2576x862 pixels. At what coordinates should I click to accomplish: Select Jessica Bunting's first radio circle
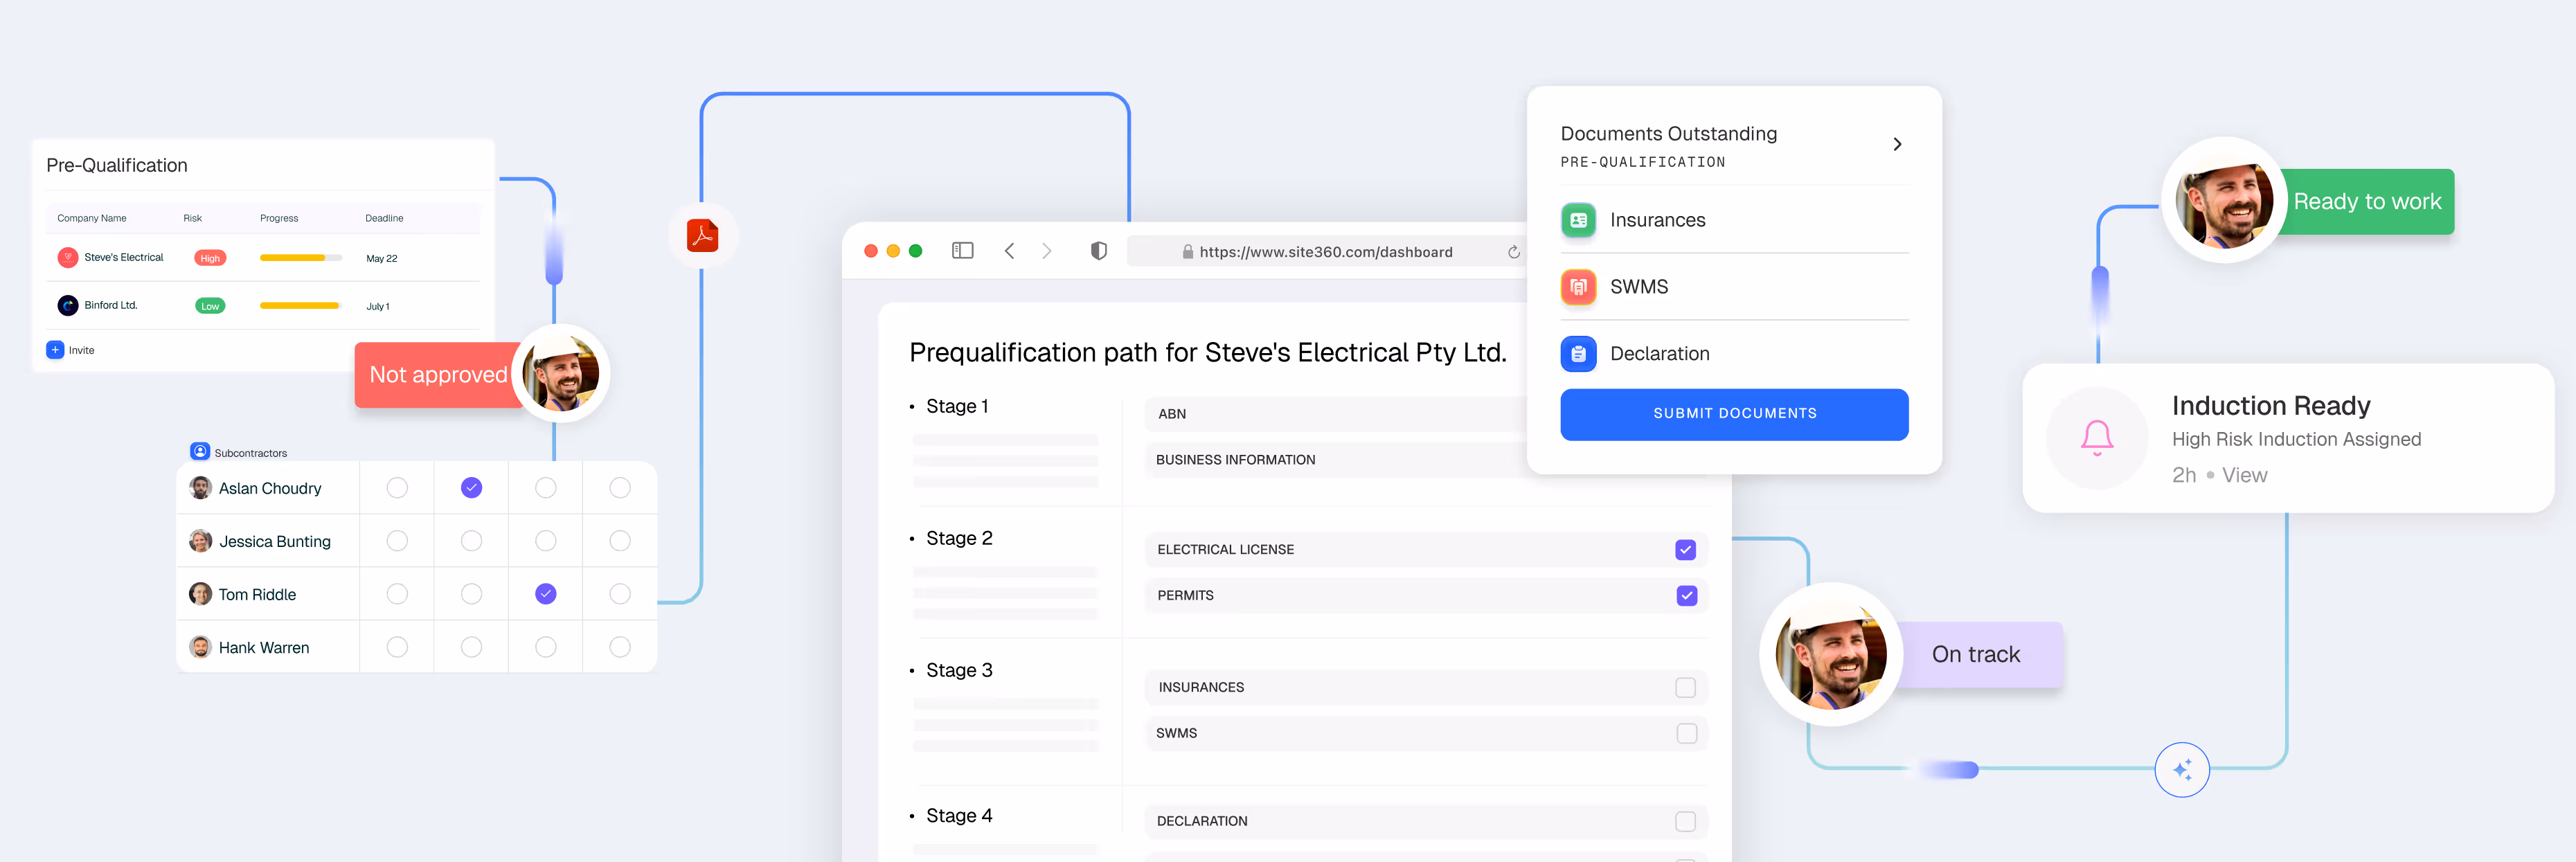click(397, 541)
